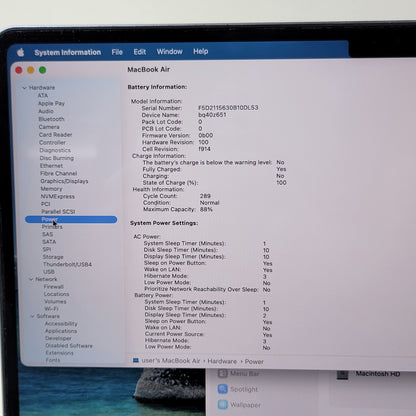Click user's MacBook Air in path bar
Viewport: 416px width, 416px height.
coord(171,361)
